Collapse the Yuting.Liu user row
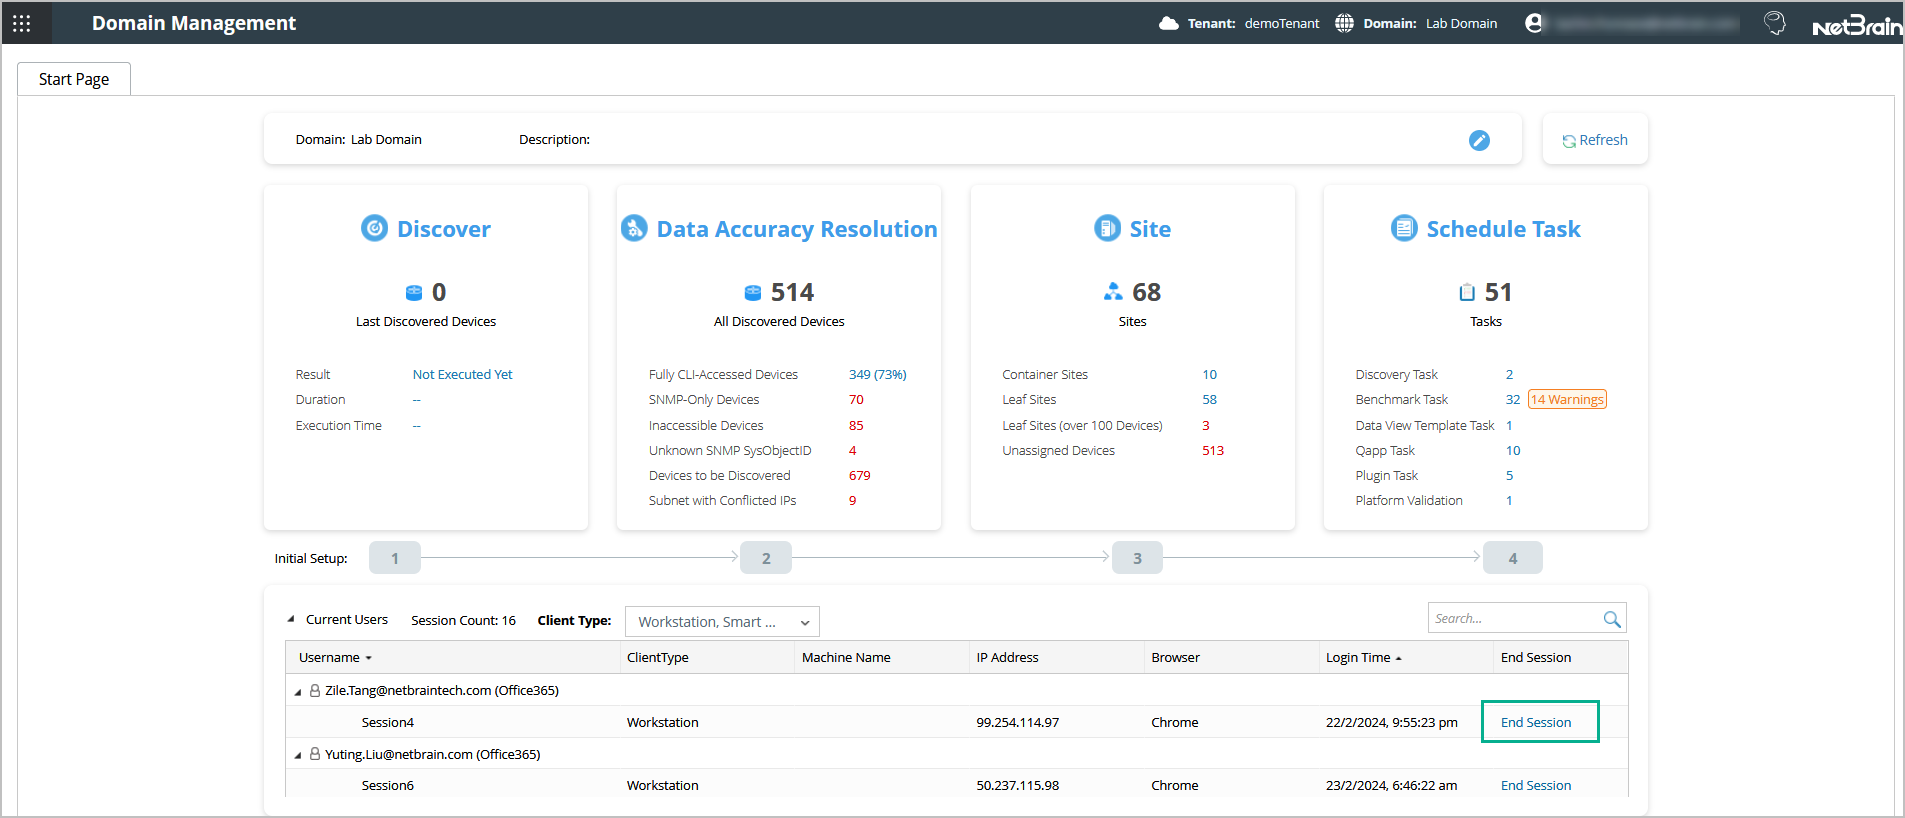Screen dimensions: 1905x818 pos(298,756)
